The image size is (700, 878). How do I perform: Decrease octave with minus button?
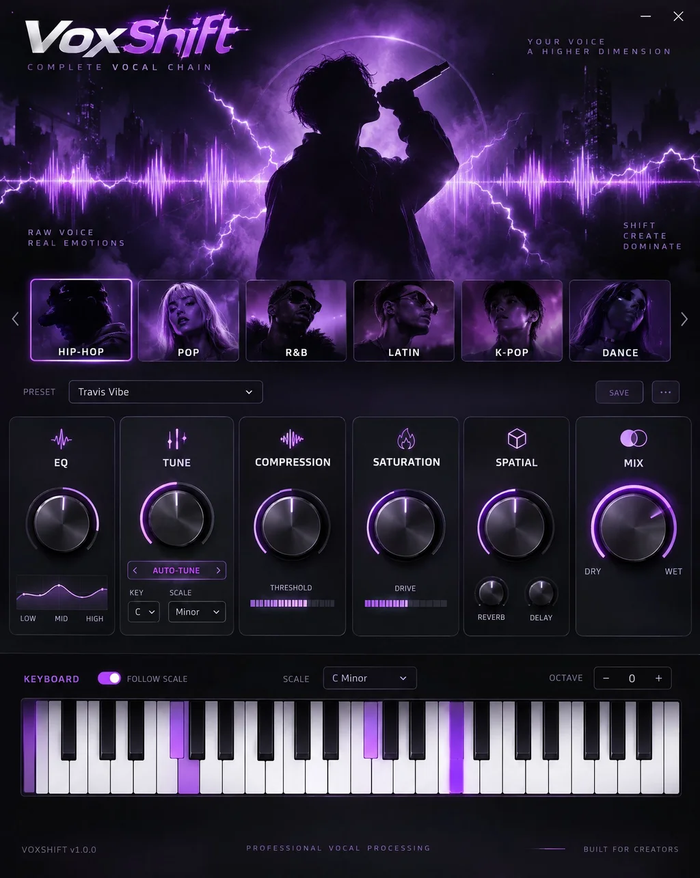click(x=606, y=678)
